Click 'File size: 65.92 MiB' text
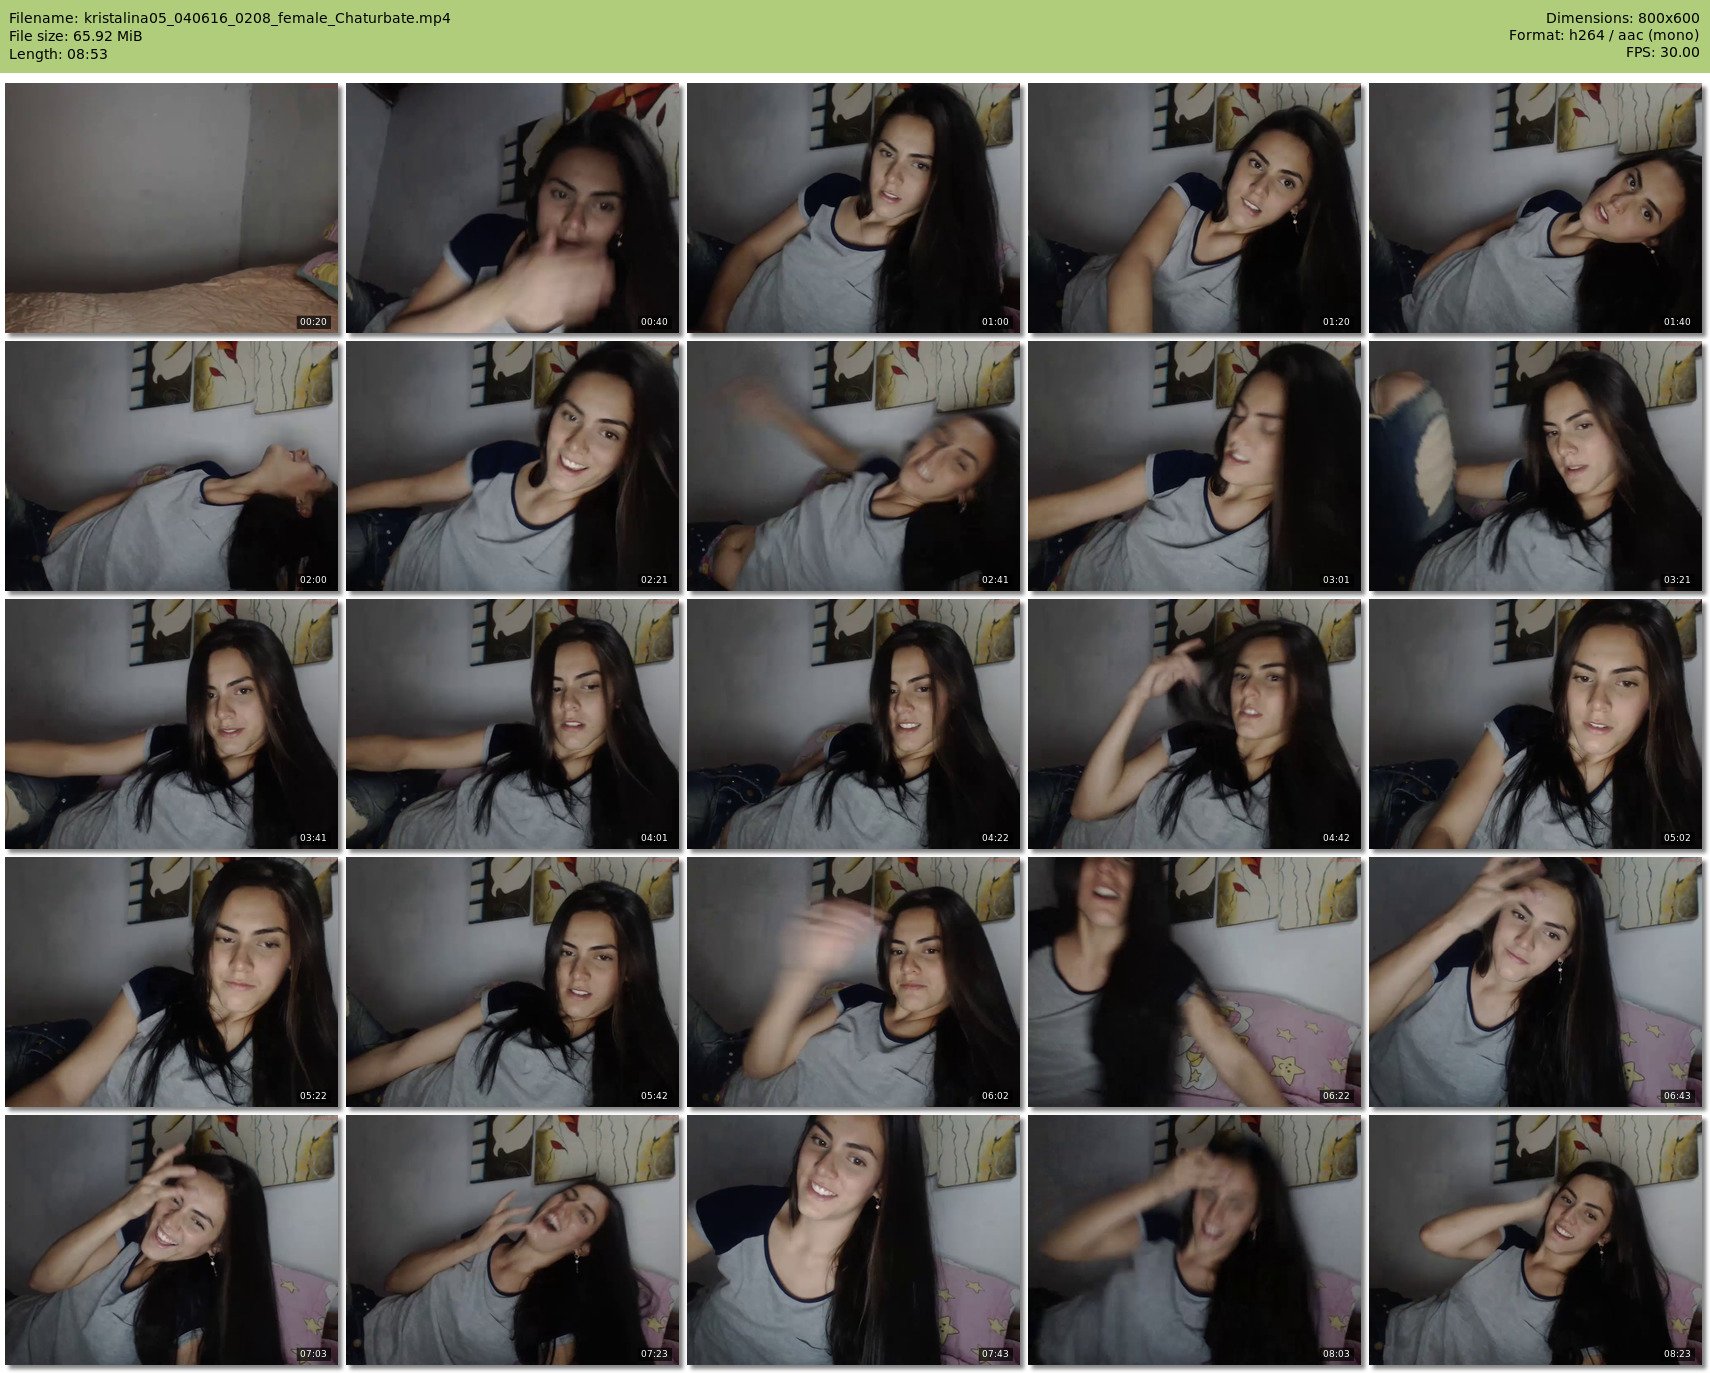The image size is (1710, 1373). (75, 36)
